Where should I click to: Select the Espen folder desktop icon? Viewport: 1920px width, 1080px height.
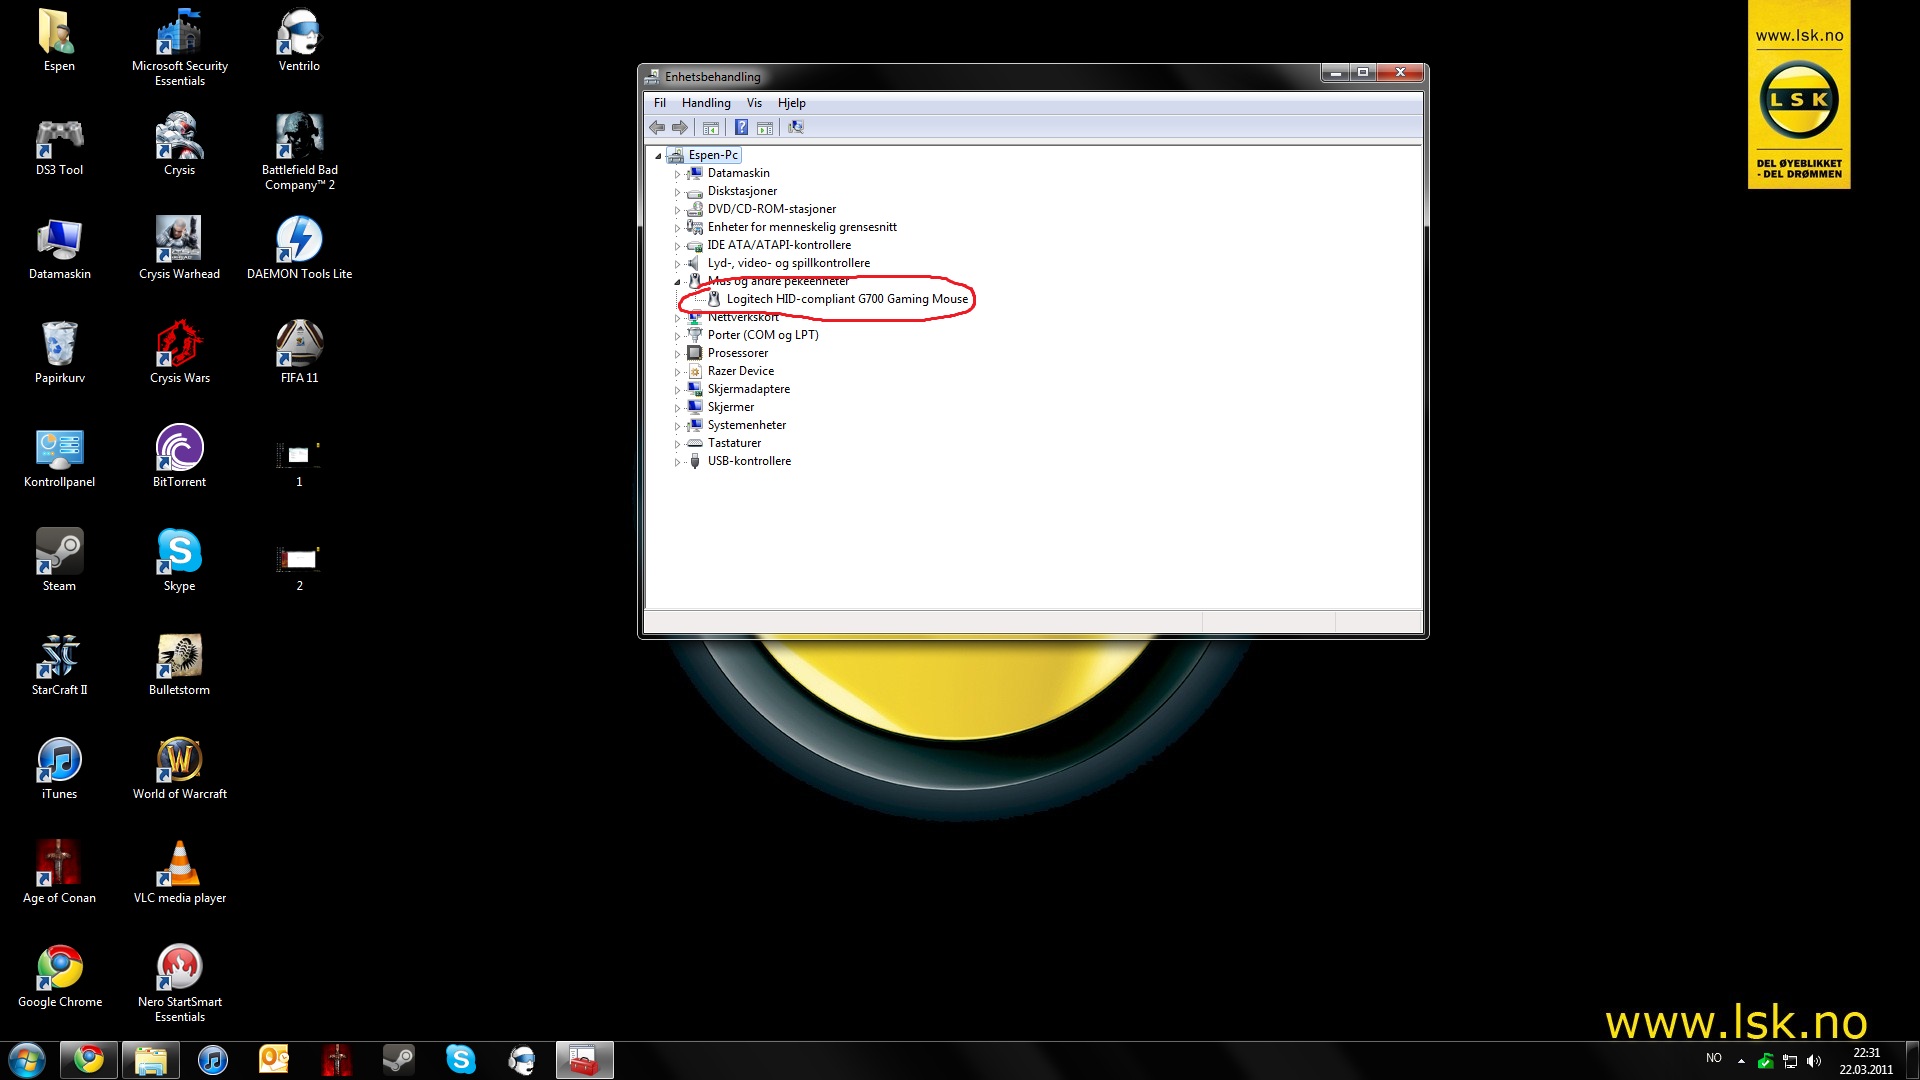tap(59, 40)
